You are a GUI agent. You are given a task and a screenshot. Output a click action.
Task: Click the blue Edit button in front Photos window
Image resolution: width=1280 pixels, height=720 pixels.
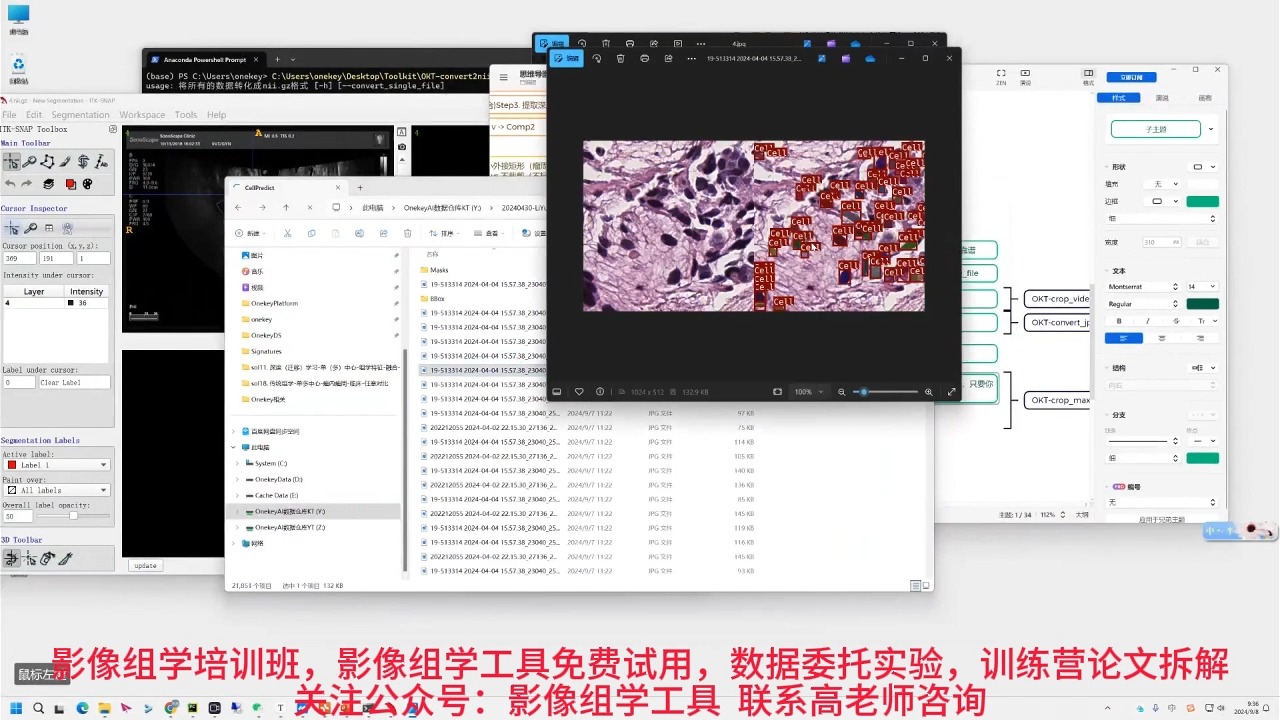pyautogui.click(x=567, y=59)
